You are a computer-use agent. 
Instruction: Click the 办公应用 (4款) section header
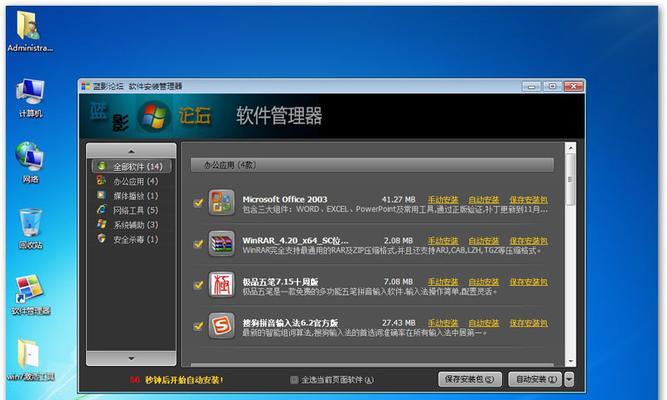[372, 165]
